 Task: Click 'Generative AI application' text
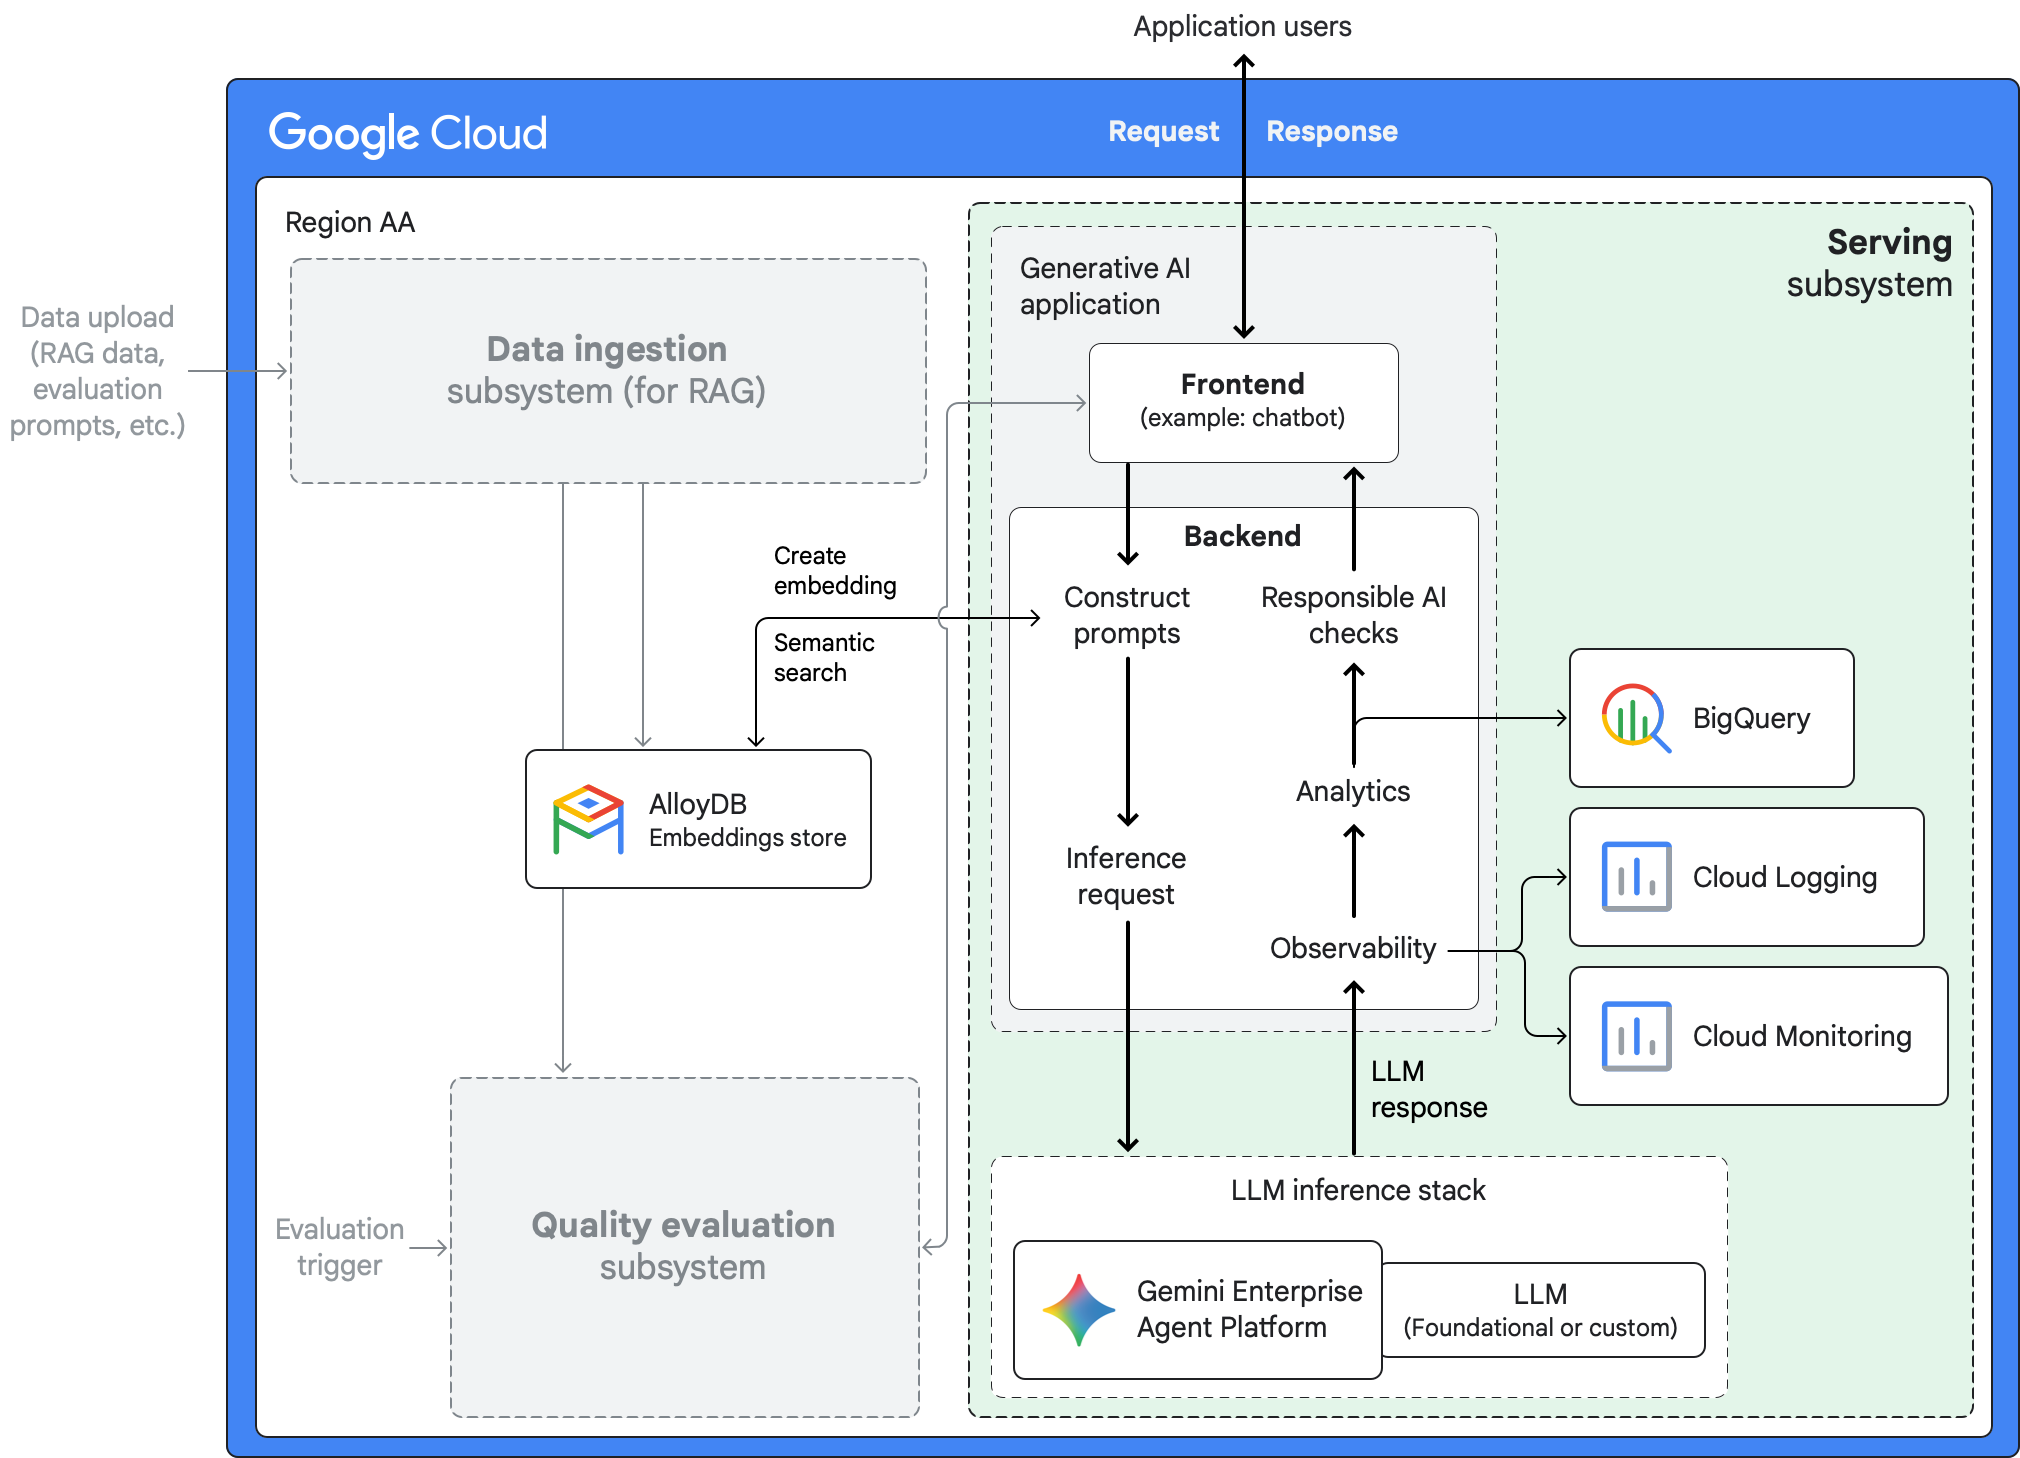[1105, 286]
